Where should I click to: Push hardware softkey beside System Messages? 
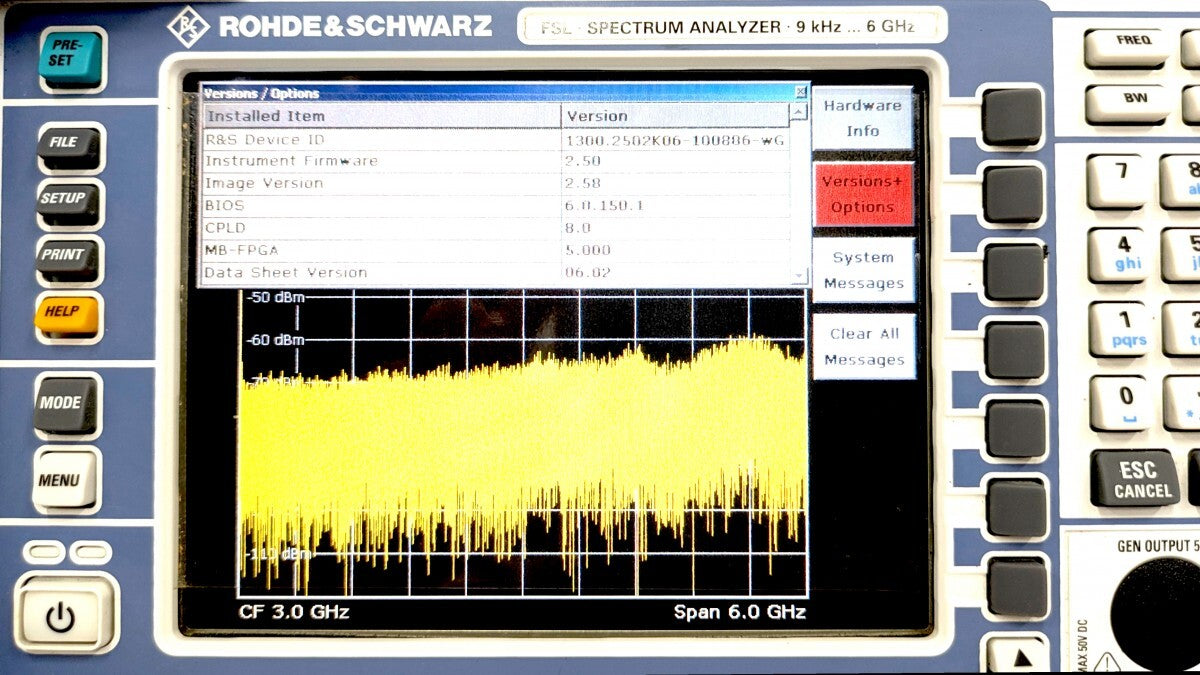[1013, 272]
